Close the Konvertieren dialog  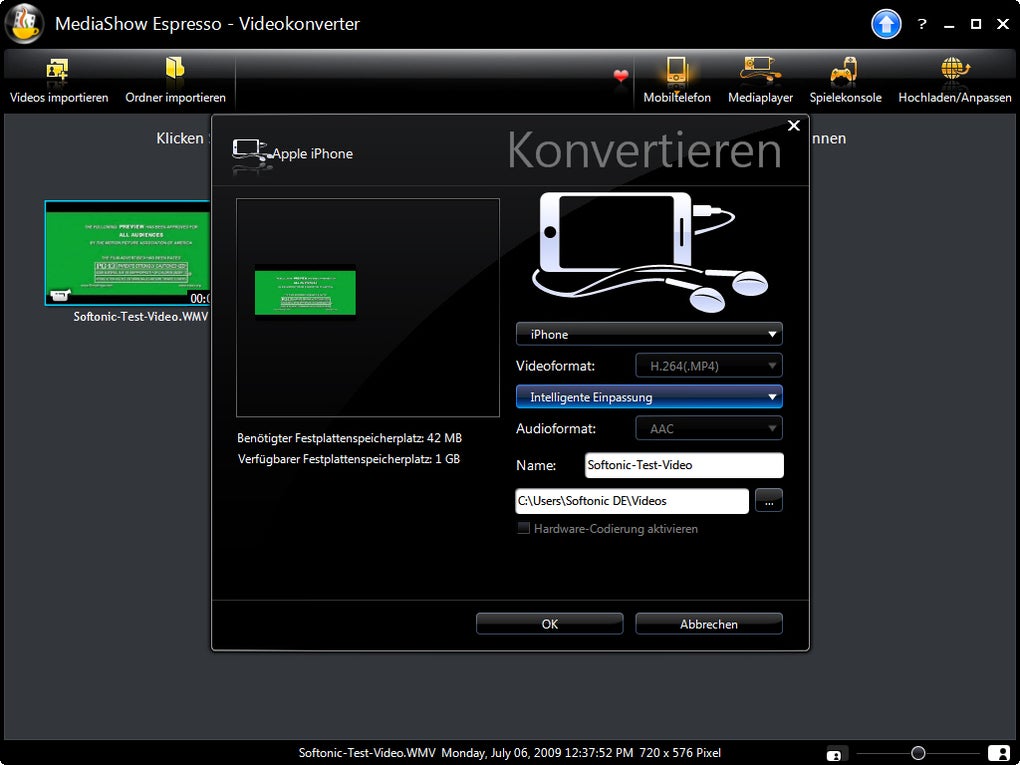pyautogui.click(x=794, y=126)
